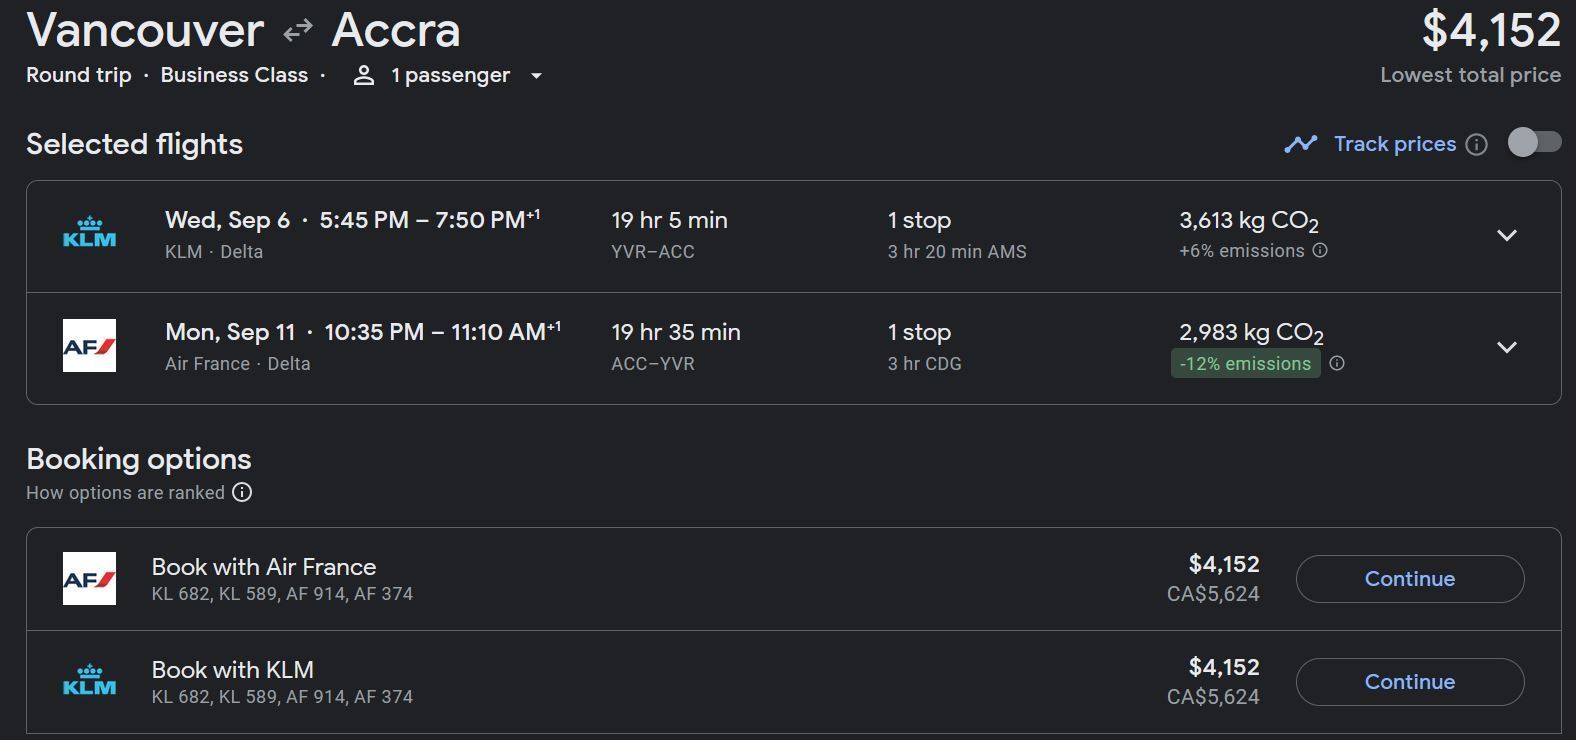Screen dimensions: 1576x740
Task: Click KLM logo in booking options
Action: coord(89,681)
